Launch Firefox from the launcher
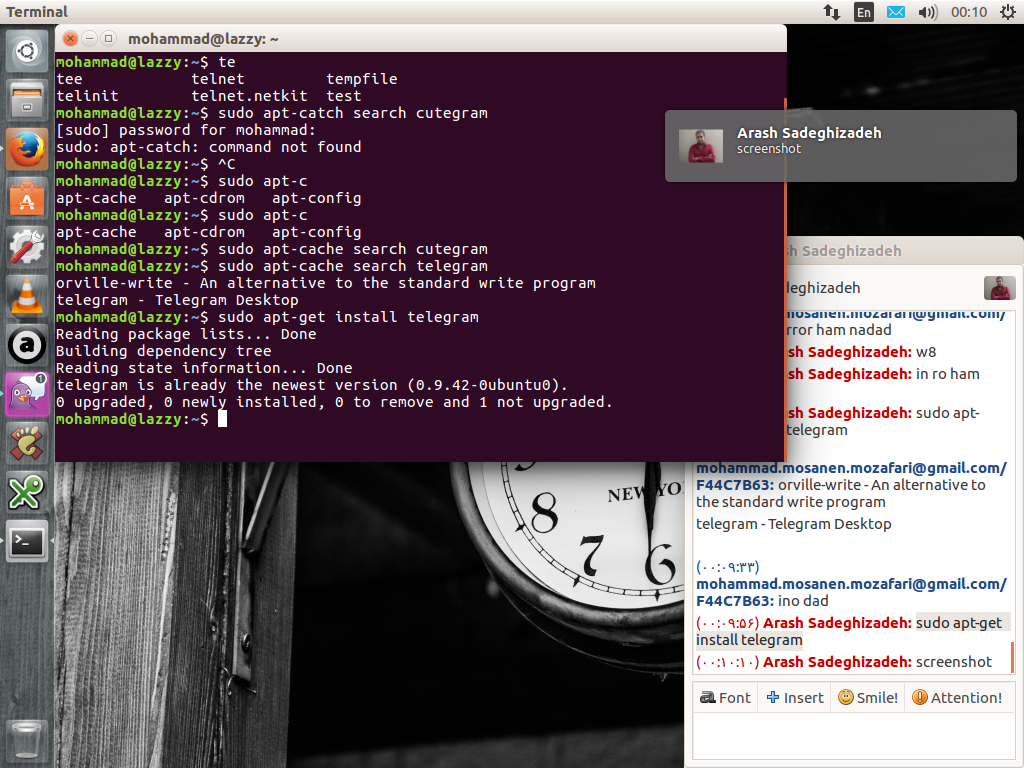 (x=27, y=149)
